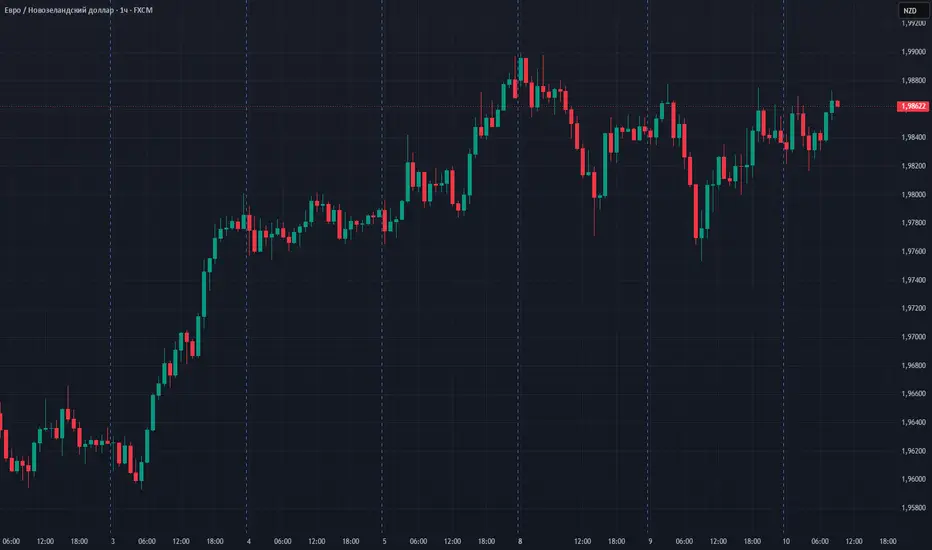Click the 1,96600 price axis label
The image size is (932, 550).
point(914,394)
